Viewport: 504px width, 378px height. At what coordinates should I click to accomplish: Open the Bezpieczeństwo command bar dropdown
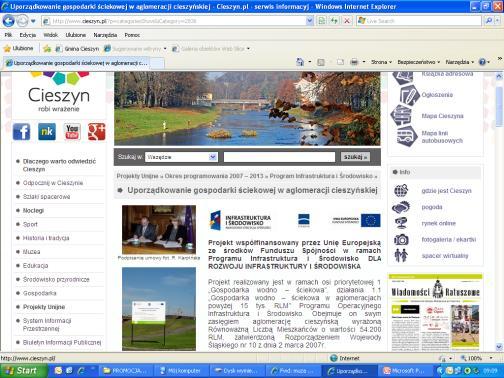point(419,62)
